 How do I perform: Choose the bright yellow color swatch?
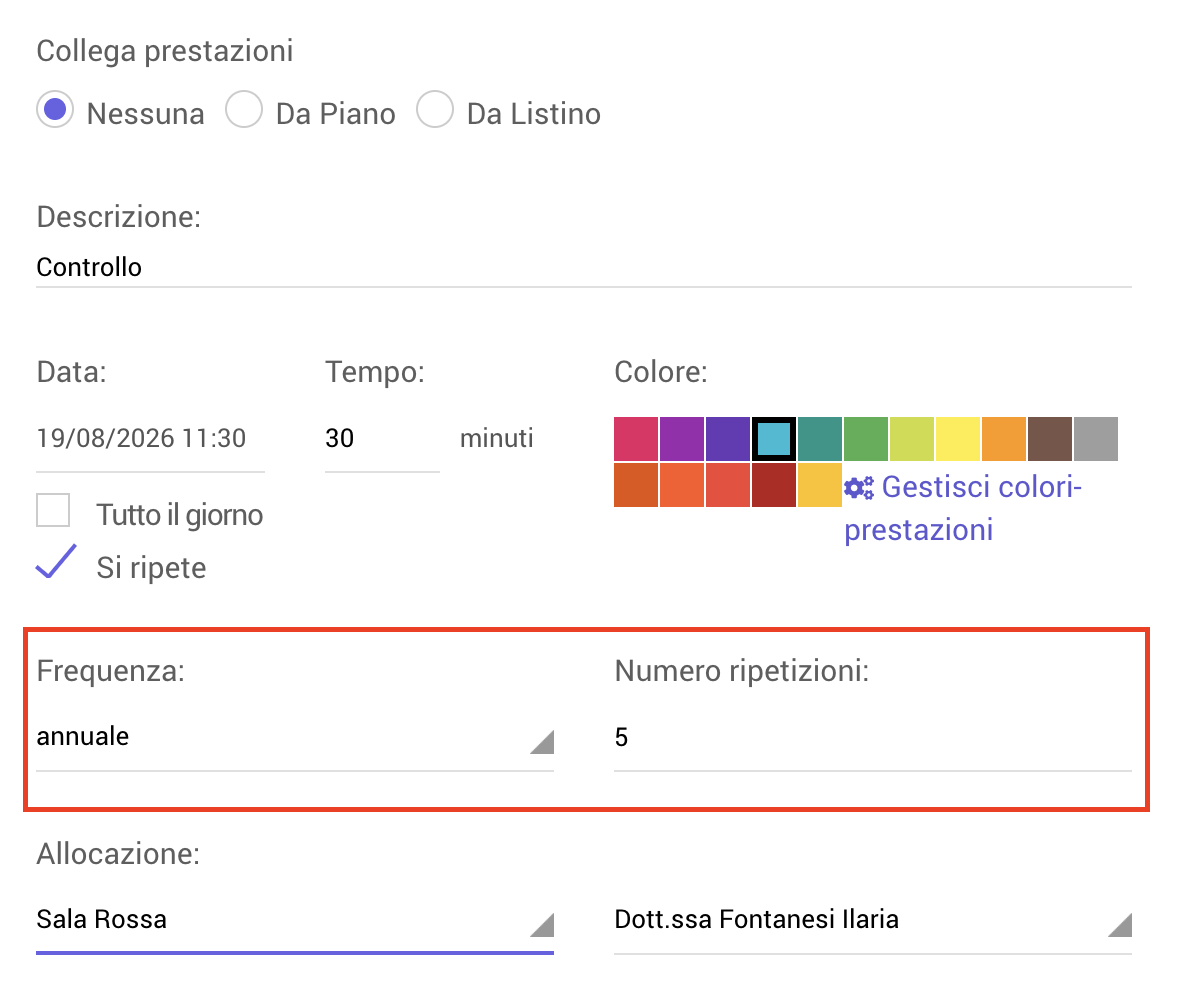tap(958, 439)
